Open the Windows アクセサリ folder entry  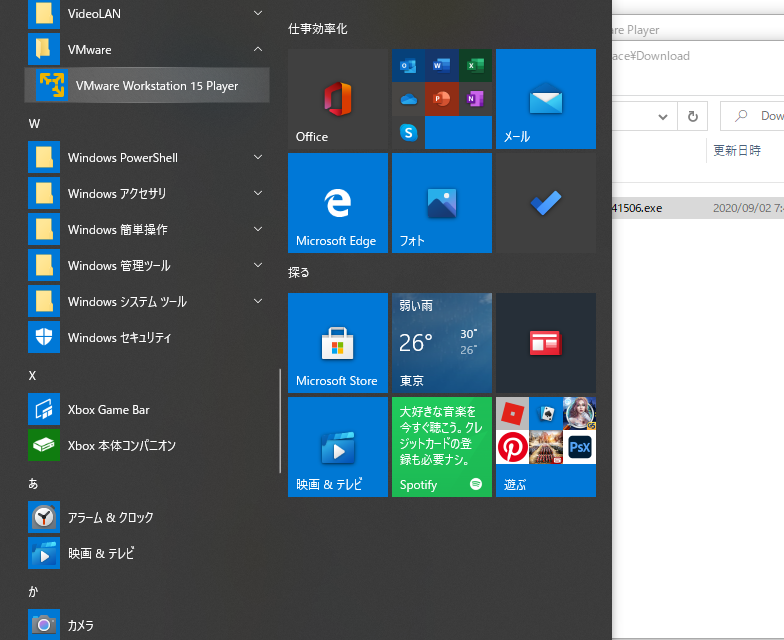tap(147, 194)
